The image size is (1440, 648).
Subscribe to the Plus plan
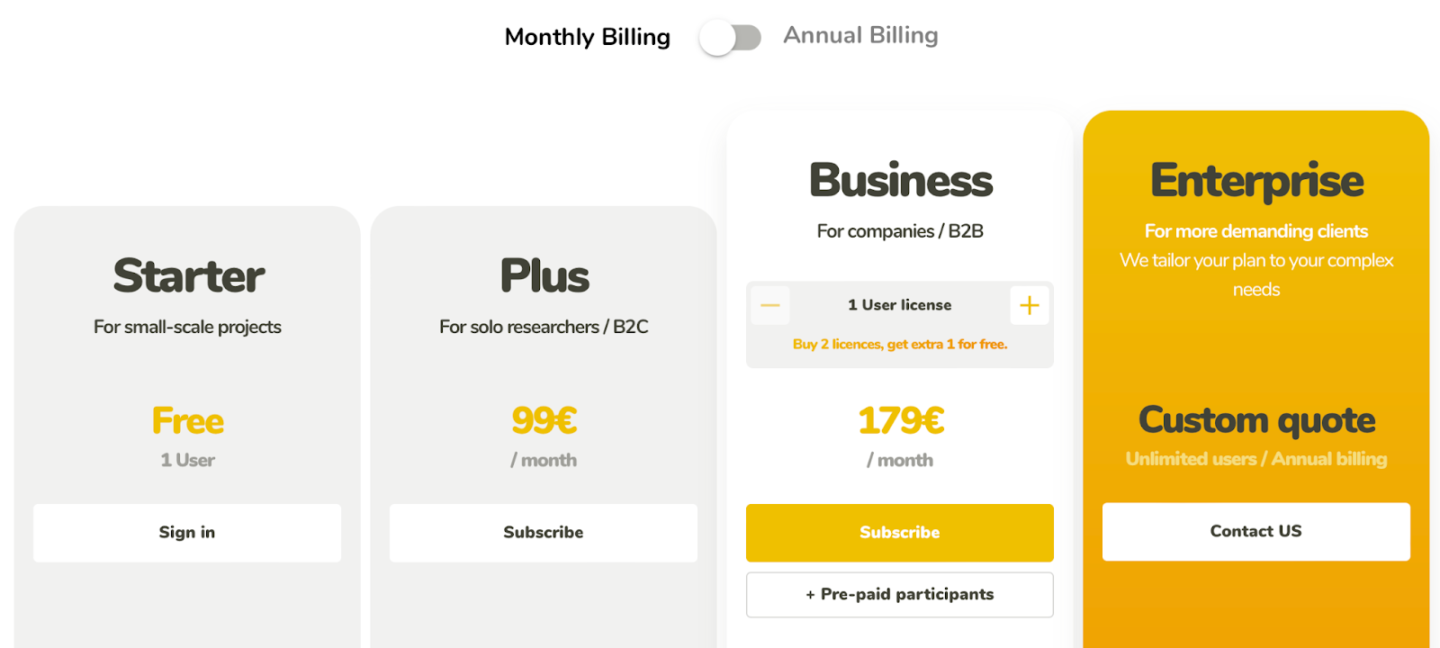[x=543, y=532]
